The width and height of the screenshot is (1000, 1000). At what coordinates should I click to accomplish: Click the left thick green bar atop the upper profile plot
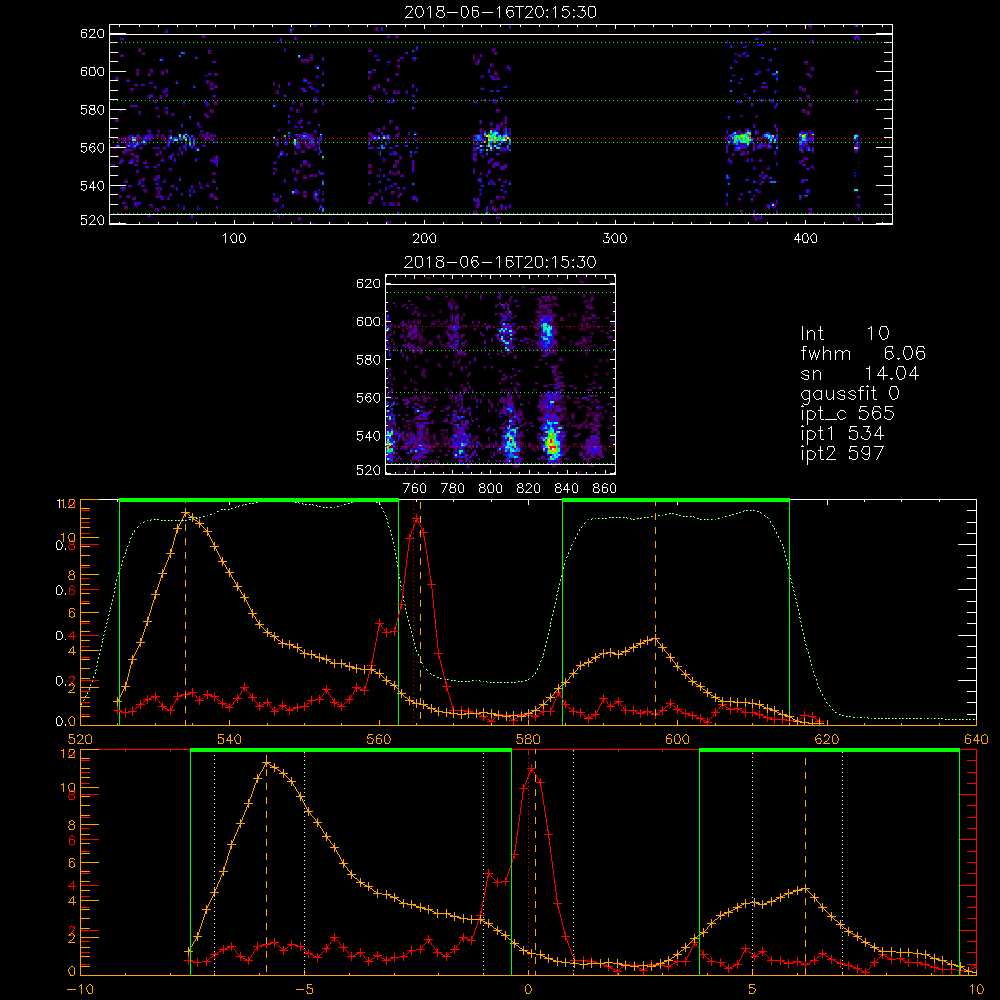tap(258, 500)
